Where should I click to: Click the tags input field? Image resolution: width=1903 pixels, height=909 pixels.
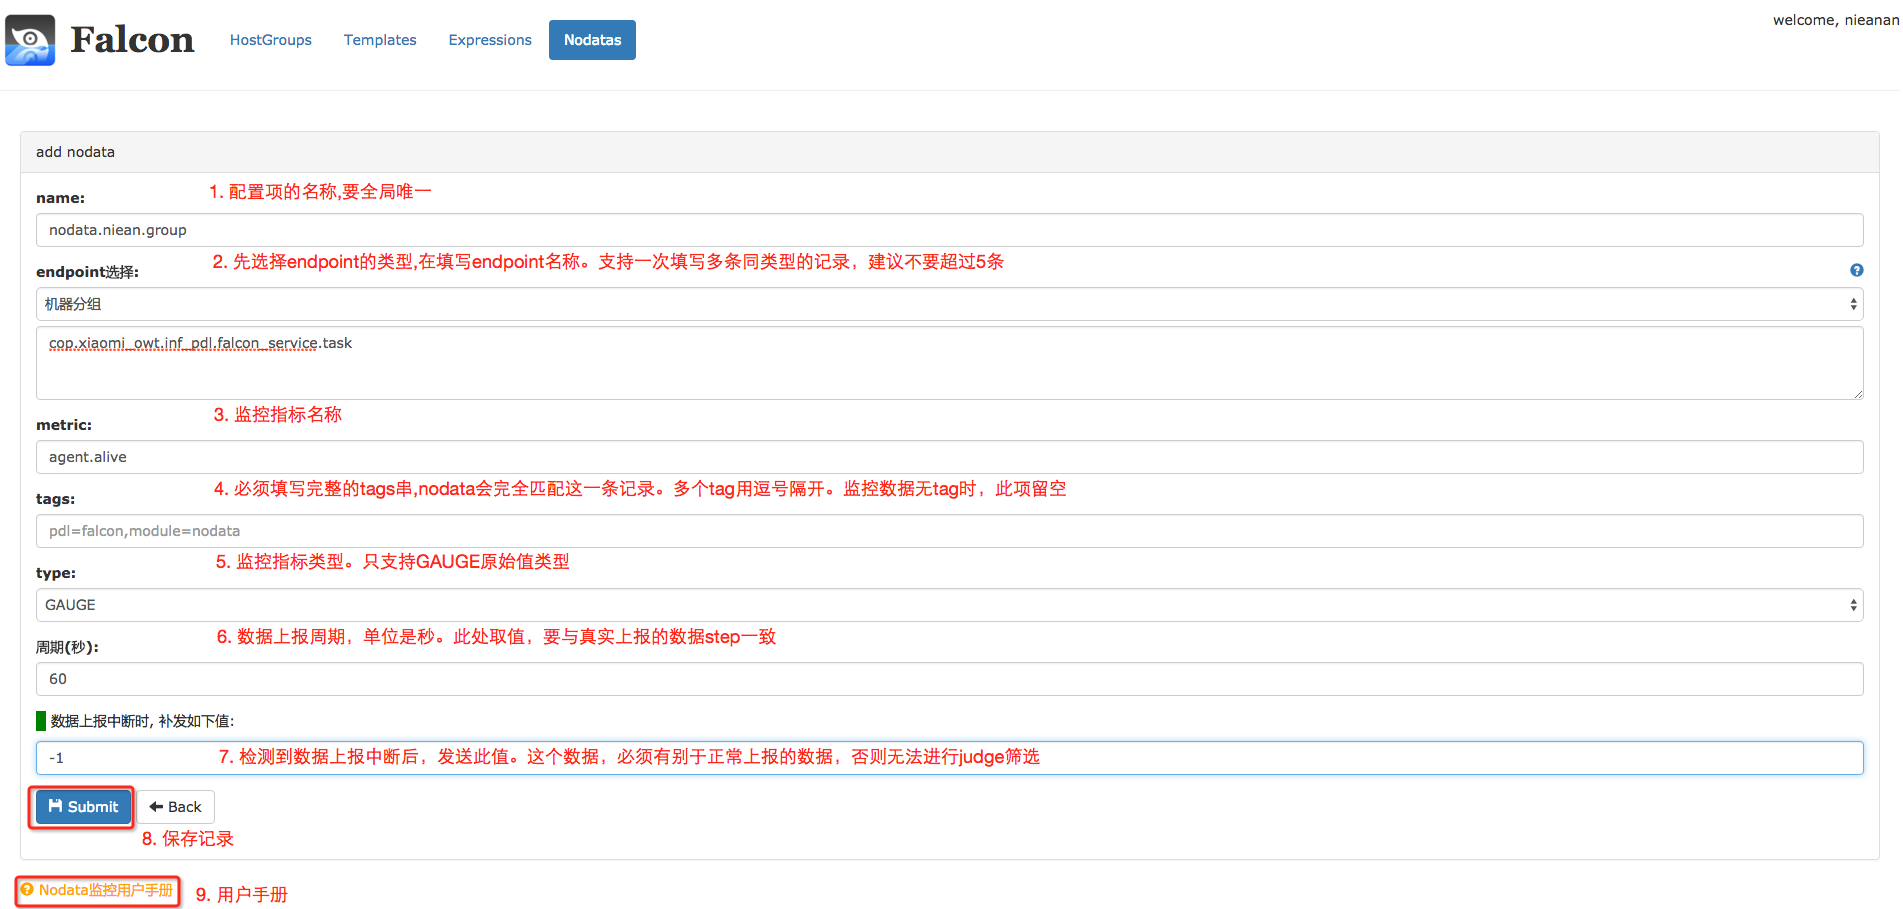coord(949,531)
